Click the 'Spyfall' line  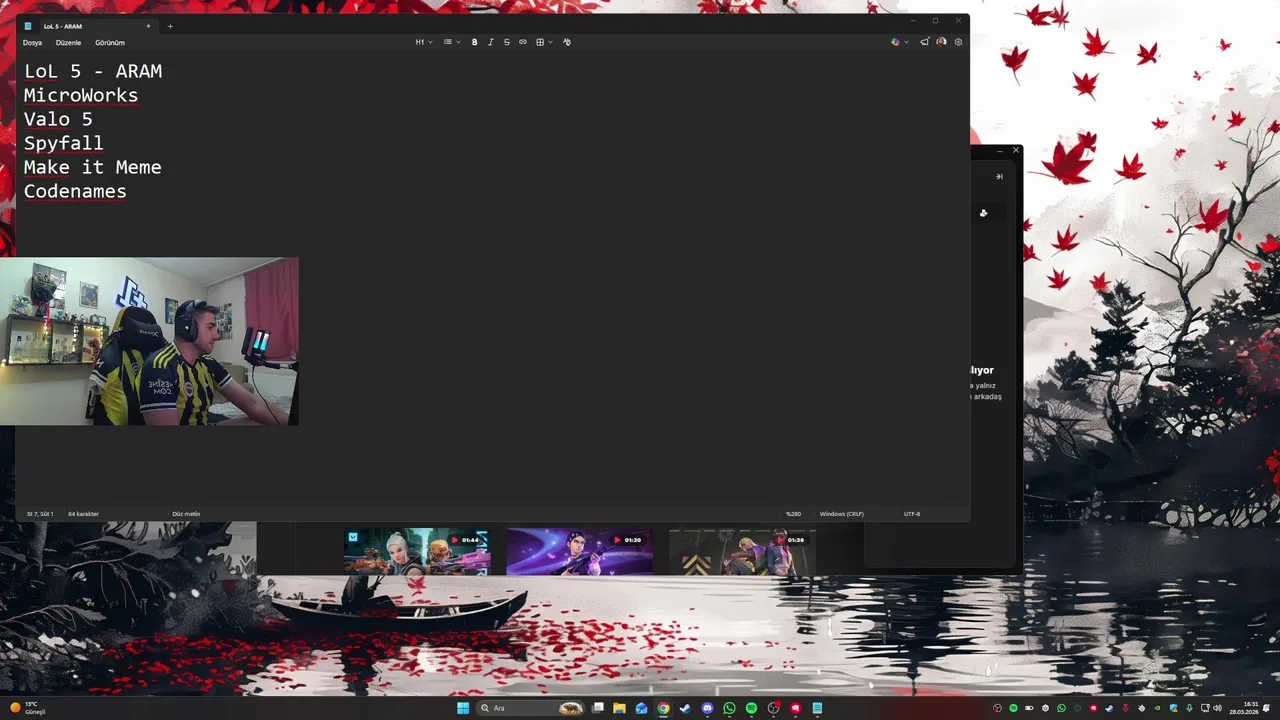coord(64,143)
